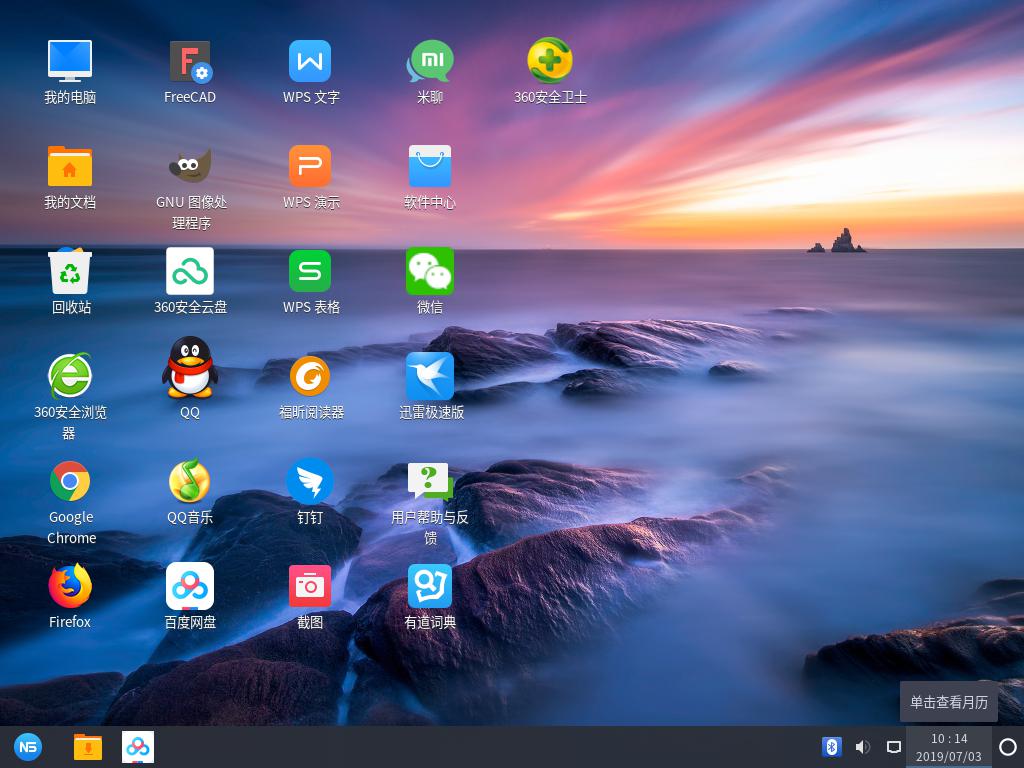Viewport: 1024px width, 768px height.
Task: Open the FreeCAD desktop icon
Action: pyautogui.click(x=190, y=62)
